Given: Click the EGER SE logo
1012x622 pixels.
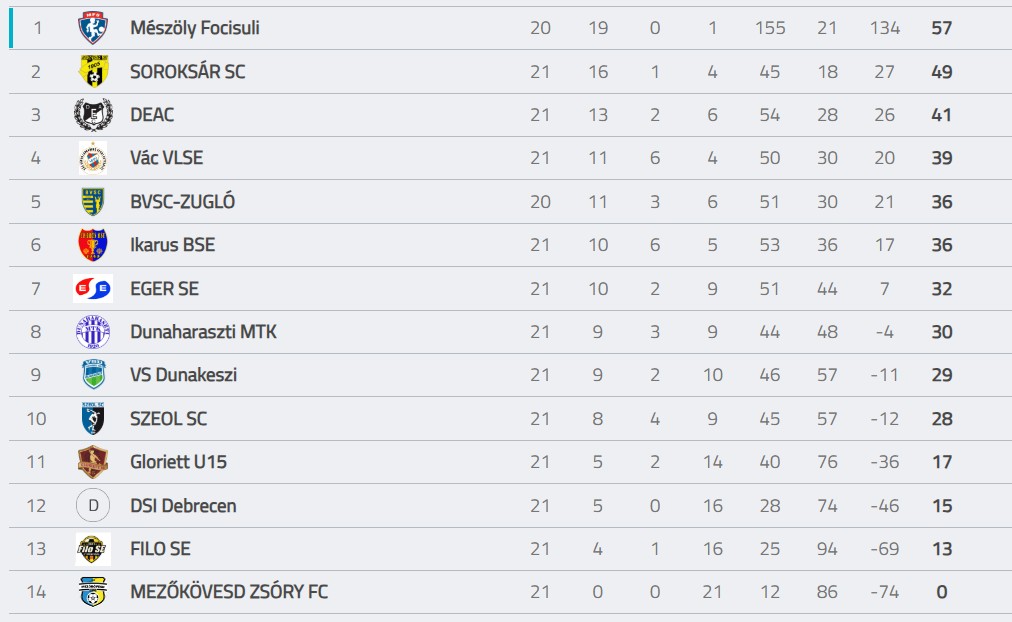Looking at the screenshot, I should pos(93,288).
